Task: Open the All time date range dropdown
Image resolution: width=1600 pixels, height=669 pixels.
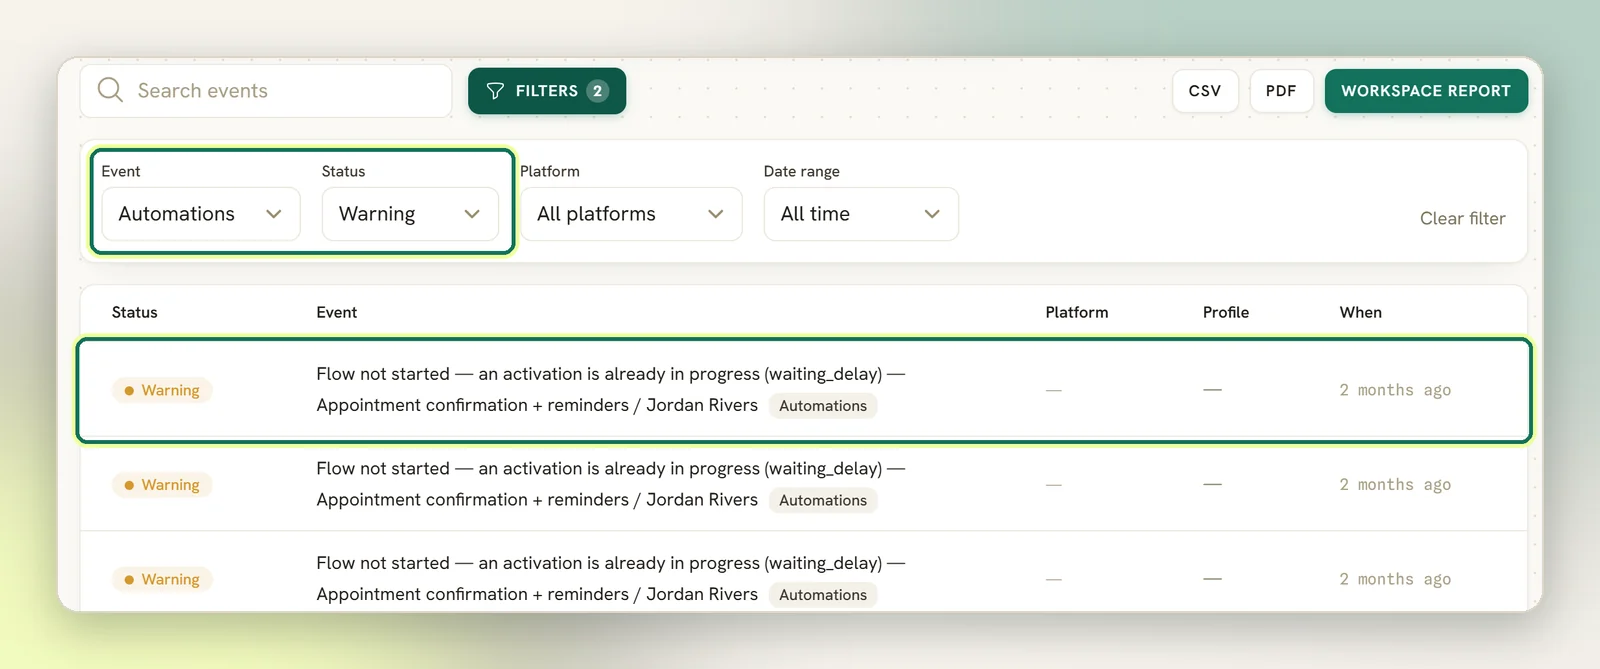Action: [861, 214]
